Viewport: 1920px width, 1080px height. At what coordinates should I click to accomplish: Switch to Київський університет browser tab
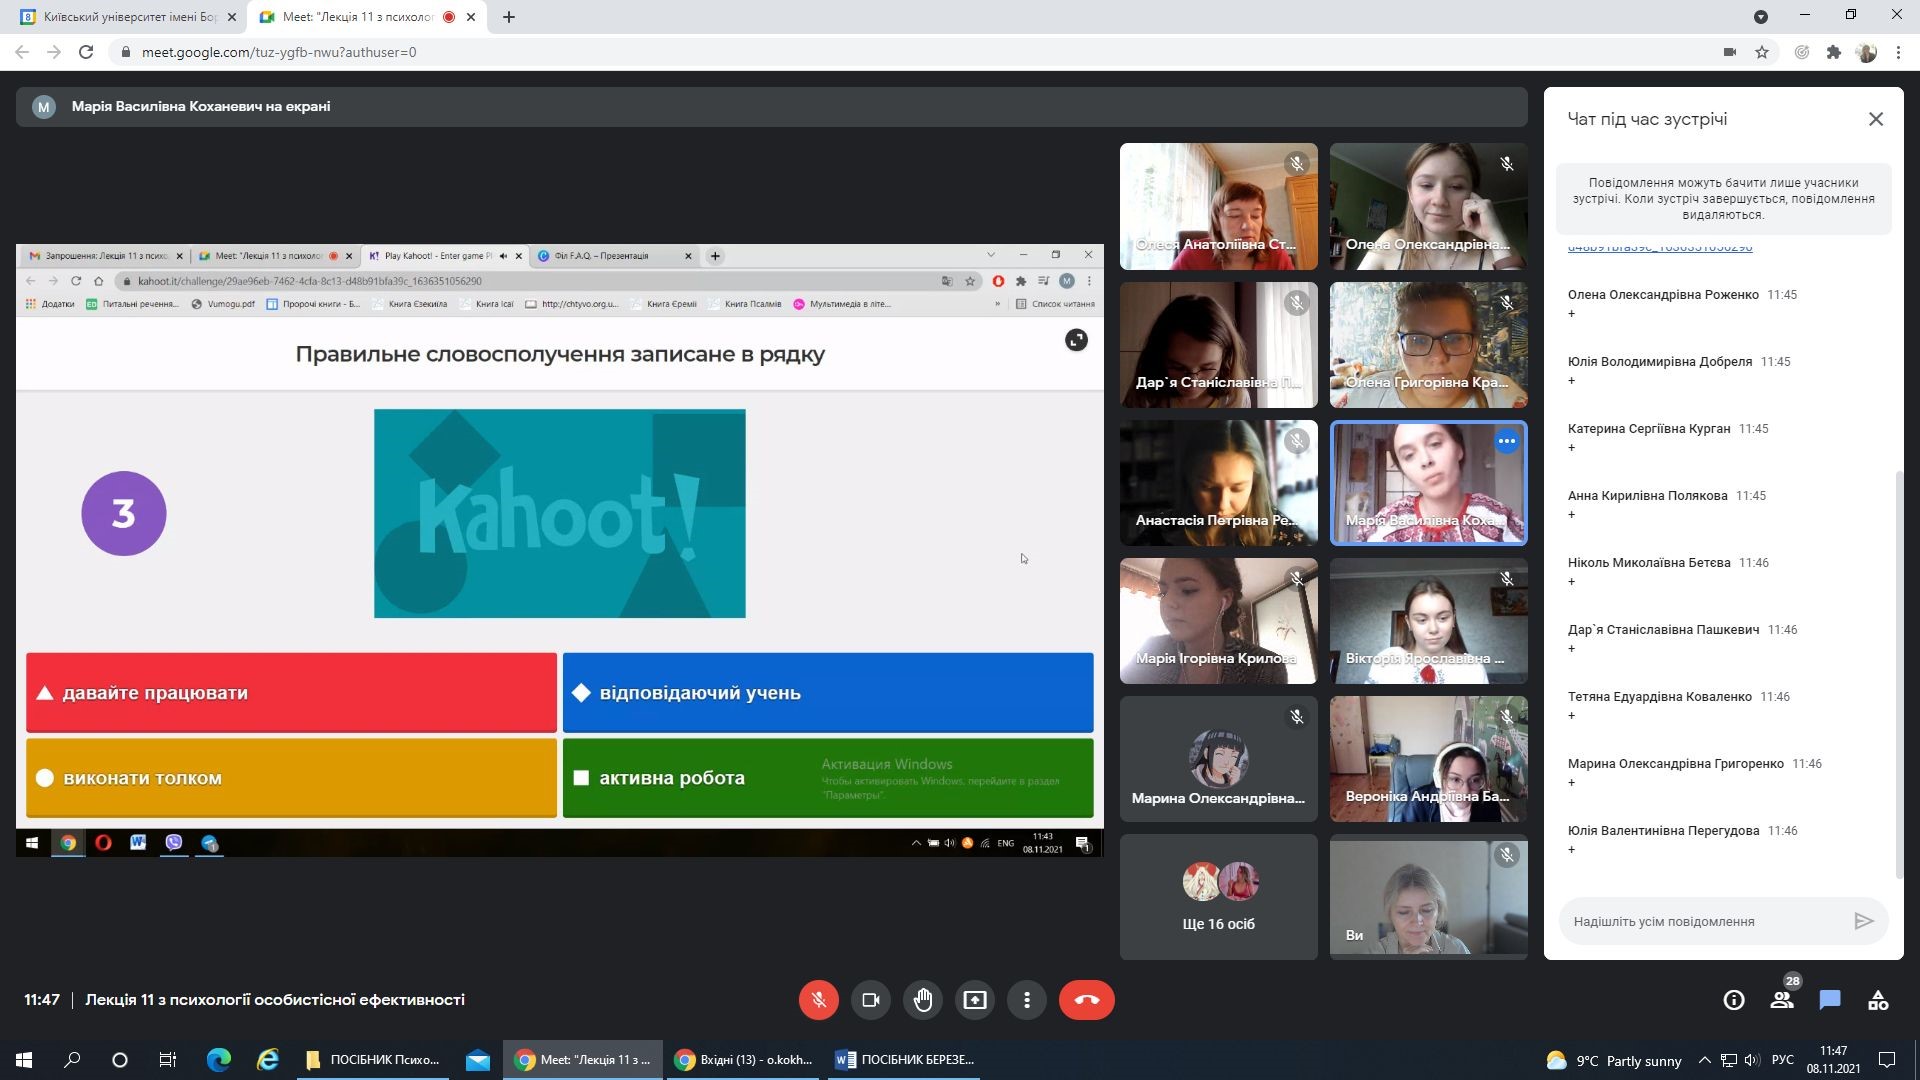[130, 17]
